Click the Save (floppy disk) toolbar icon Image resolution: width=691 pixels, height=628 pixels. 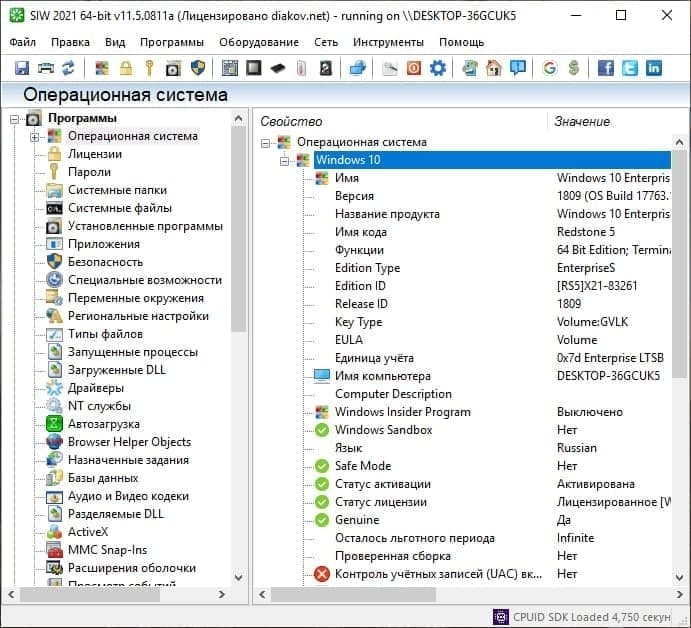pyautogui.click(x=22, y=68)
